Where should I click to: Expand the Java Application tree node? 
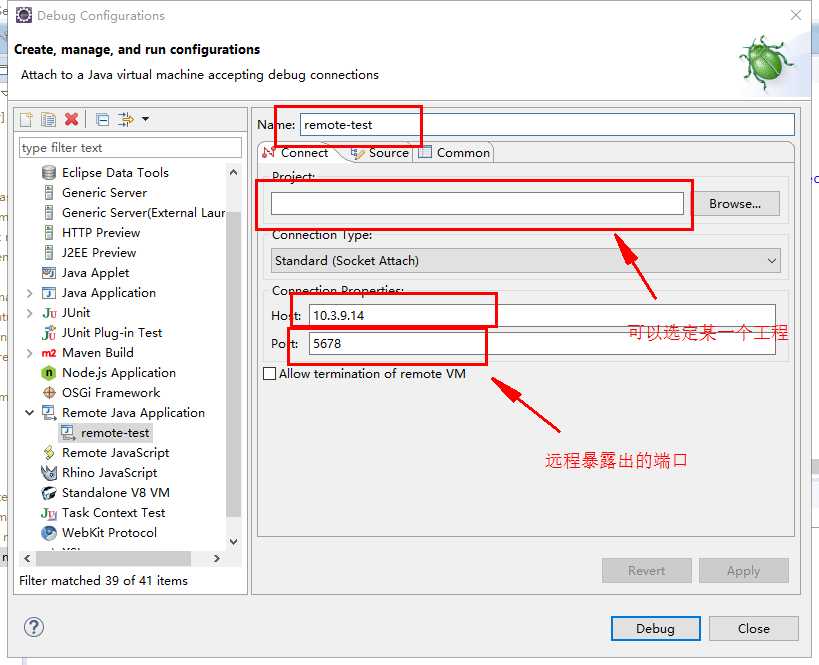tap(30, 293)
